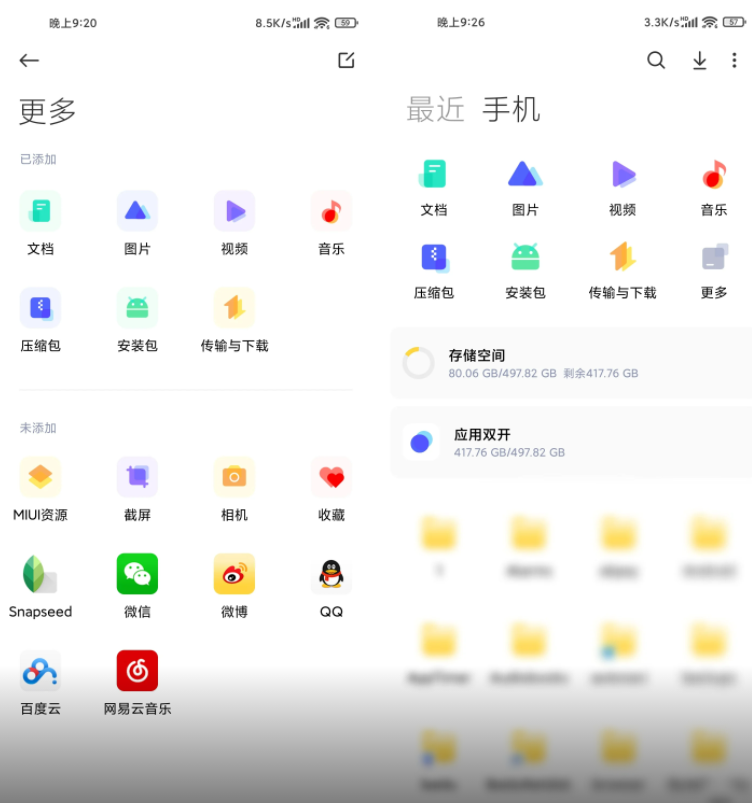The width and height of the screenshot is (752, 803).
Task: Tap the Snapseed app icon
Action: 40,574
